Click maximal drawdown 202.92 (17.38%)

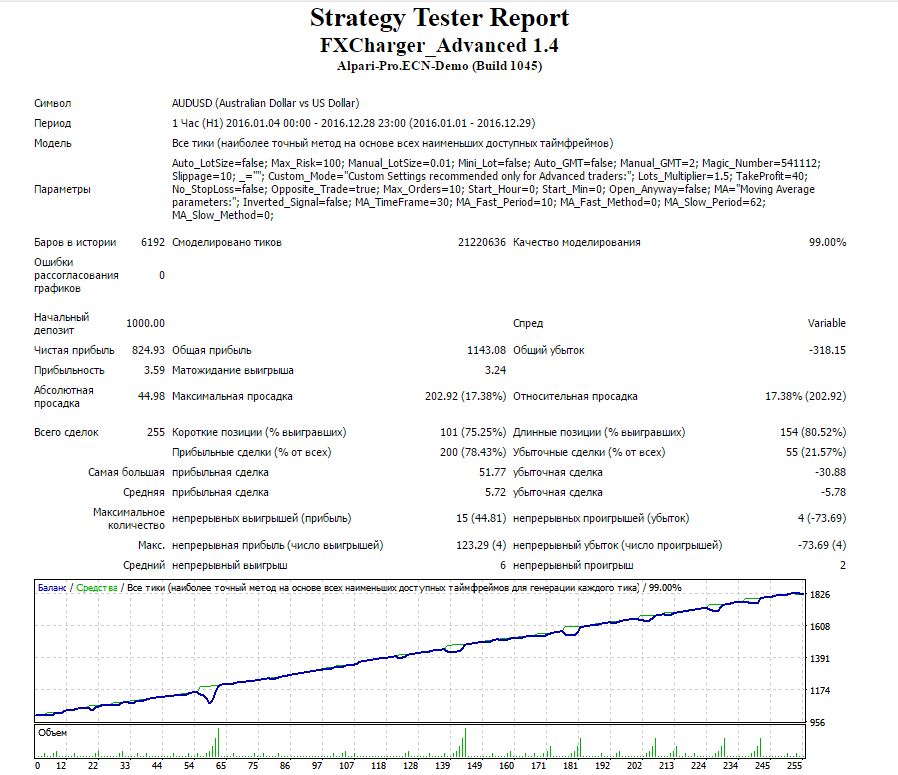tap(466, 396)
